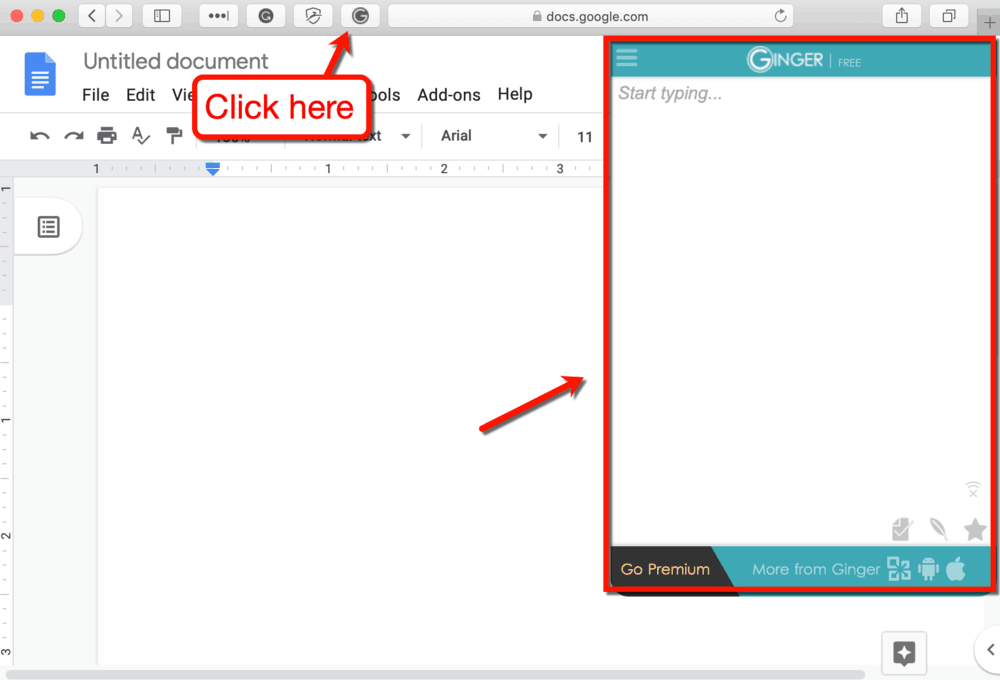Click the 'More from Ginger' text

pyautogui.click(x=816, y=569)
